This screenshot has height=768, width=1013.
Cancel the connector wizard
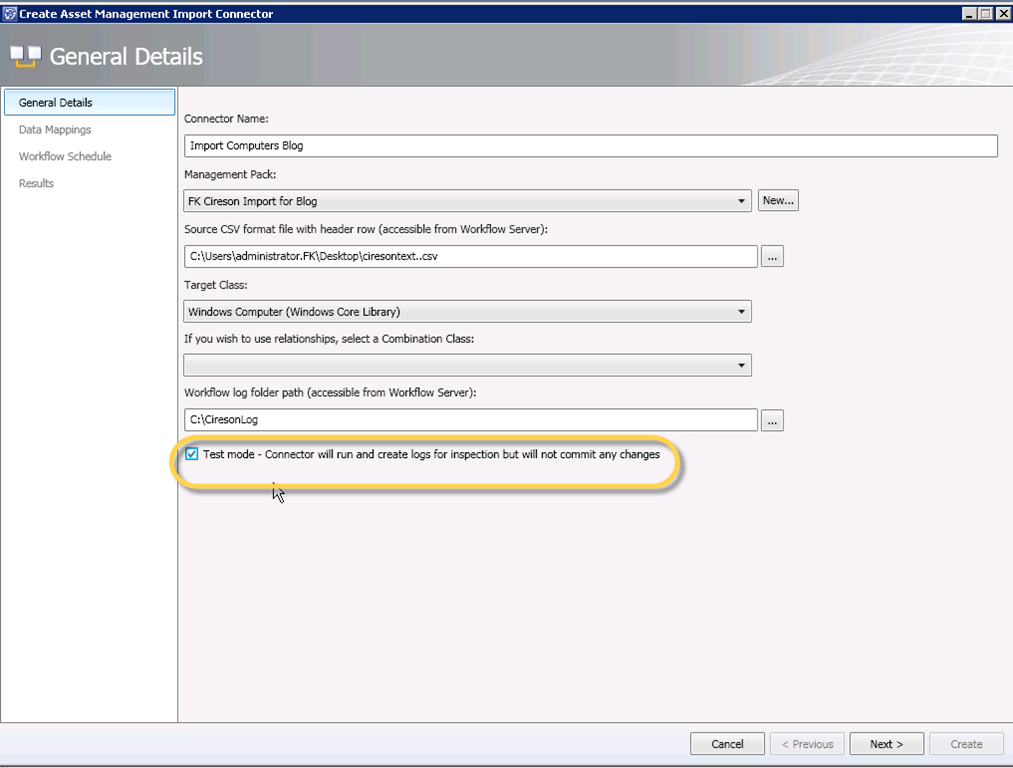point(727,744)
